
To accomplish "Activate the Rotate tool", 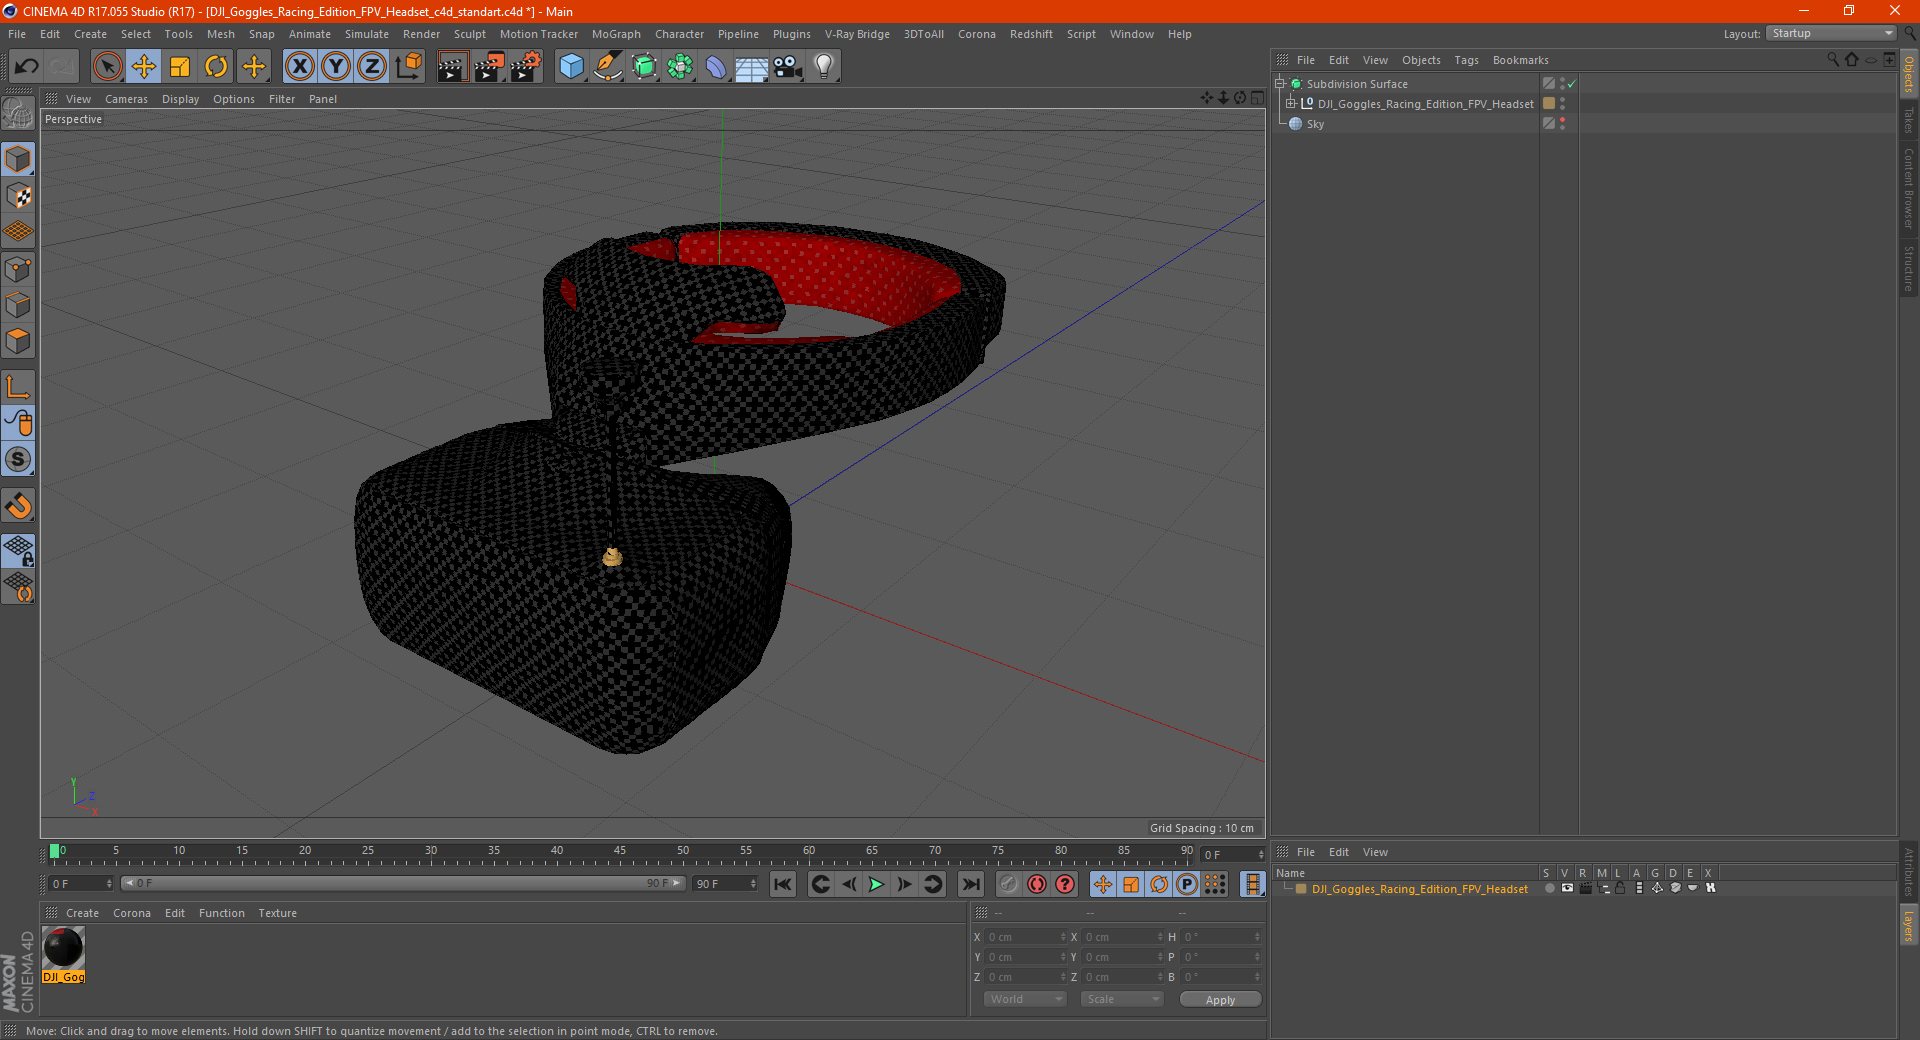I will click(216, 67).
